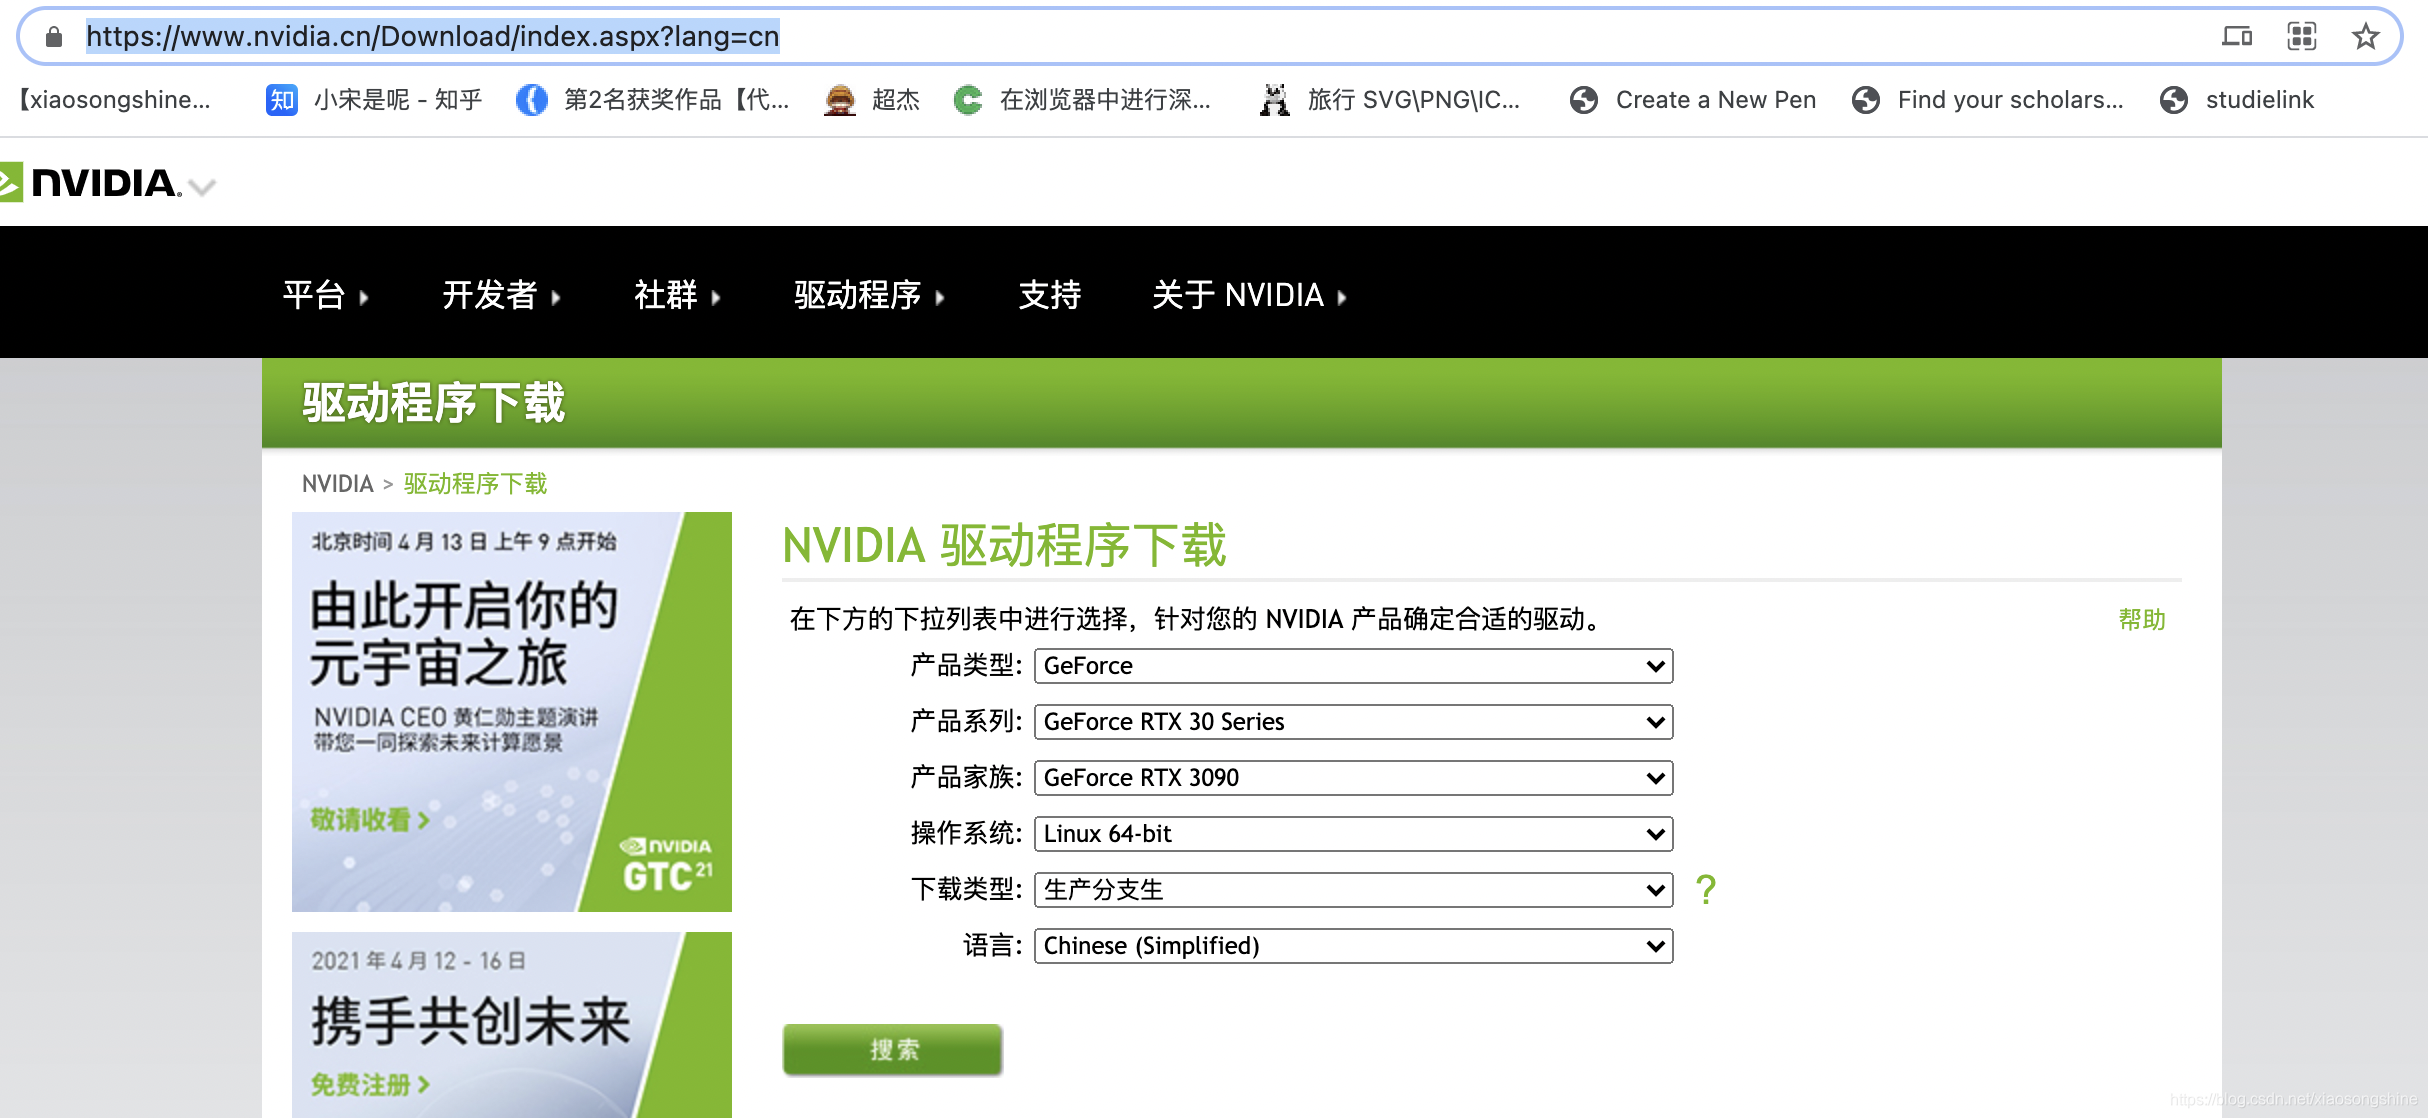Click the NVIDIA breadcrumb link
This screenshot has height=1118, width=2428.
pos(337,483)
